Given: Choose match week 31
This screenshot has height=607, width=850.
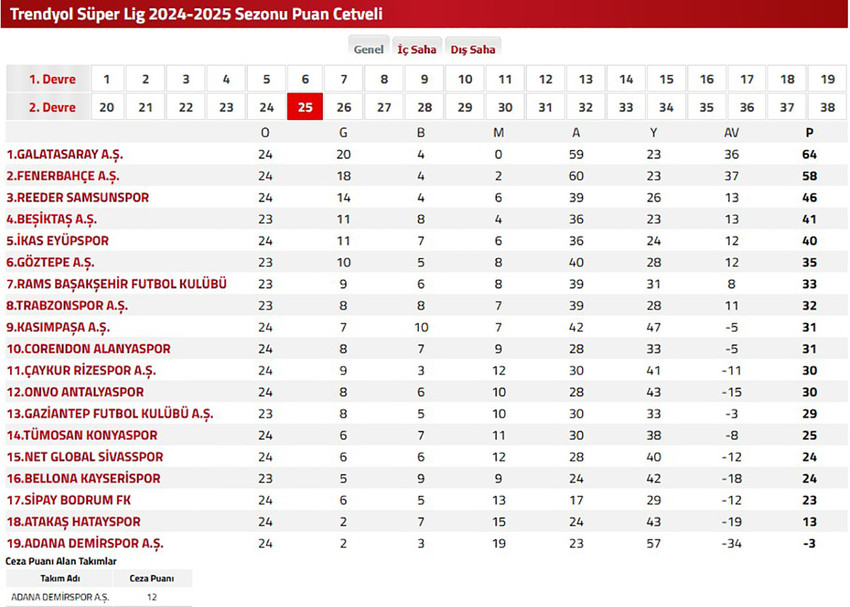Looking at the screenshot, I should pyautogui.click(x=545, y=107).
